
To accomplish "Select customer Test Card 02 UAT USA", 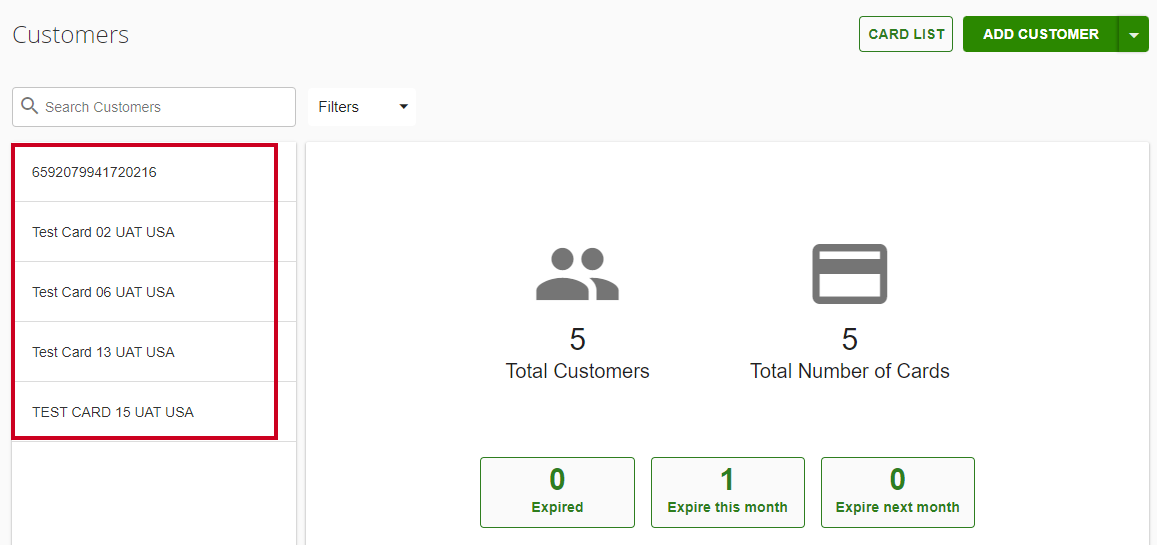I will 154,232.
